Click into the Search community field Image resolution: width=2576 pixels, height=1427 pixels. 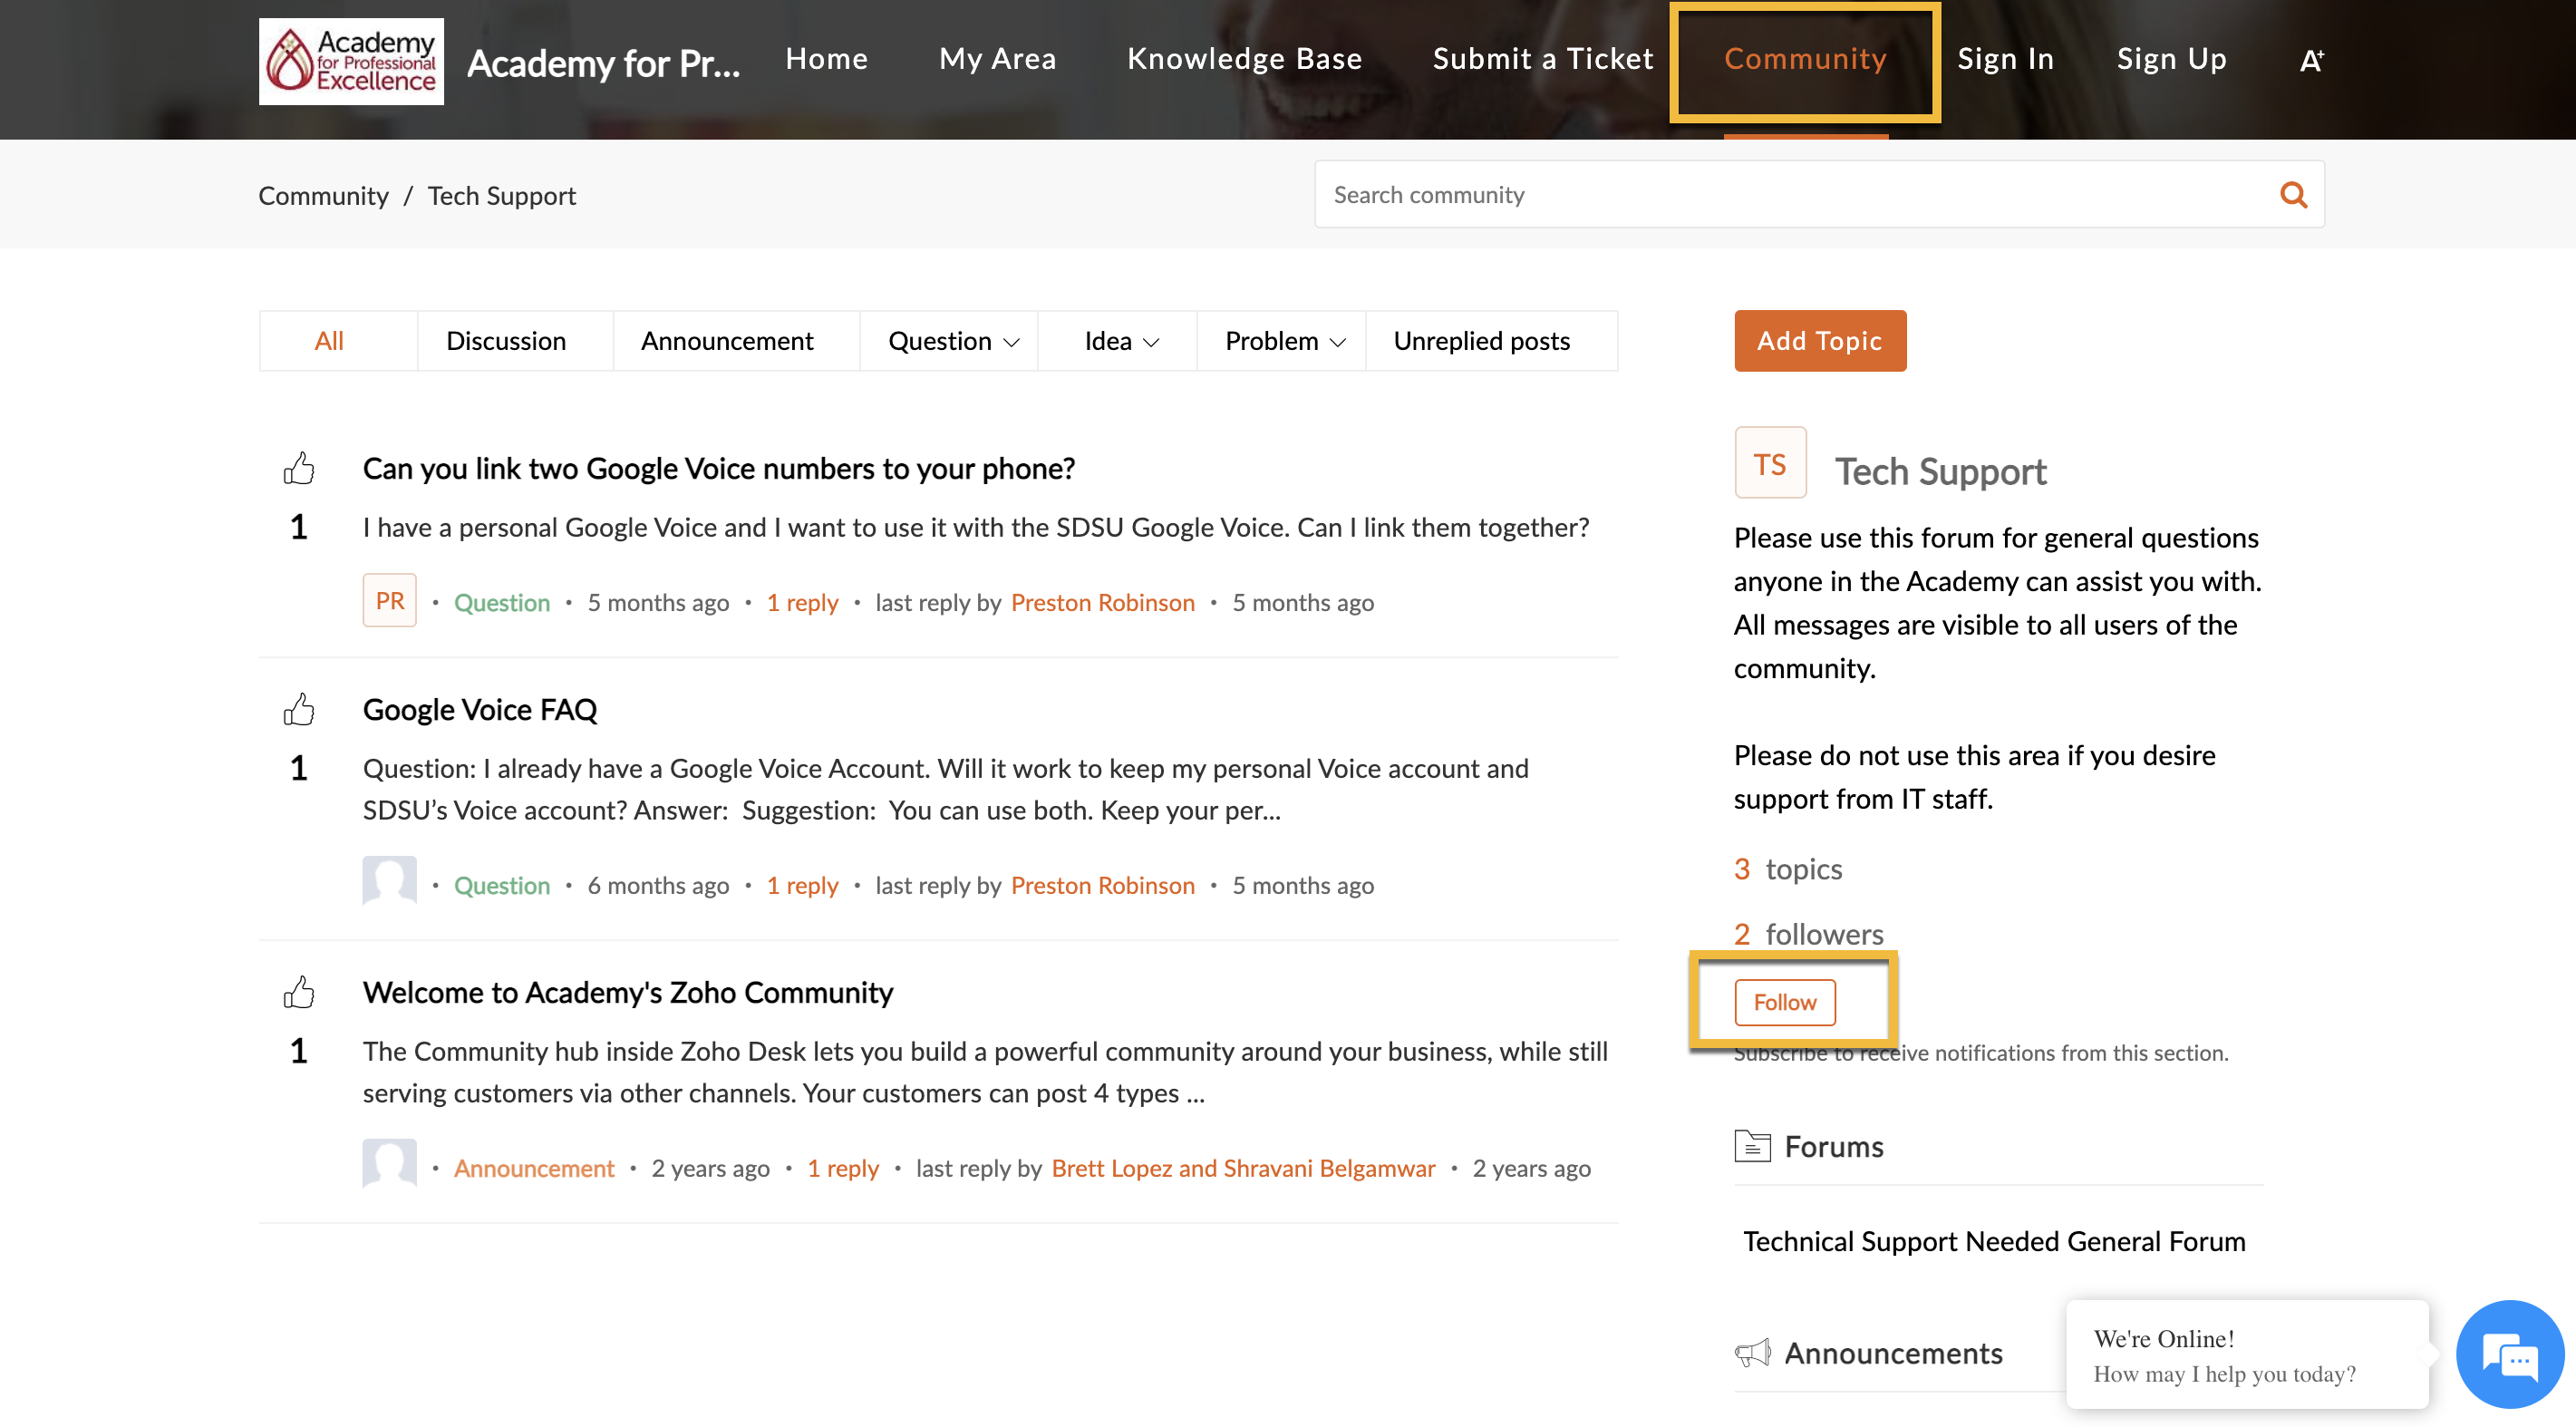[x=1790, y=195]
